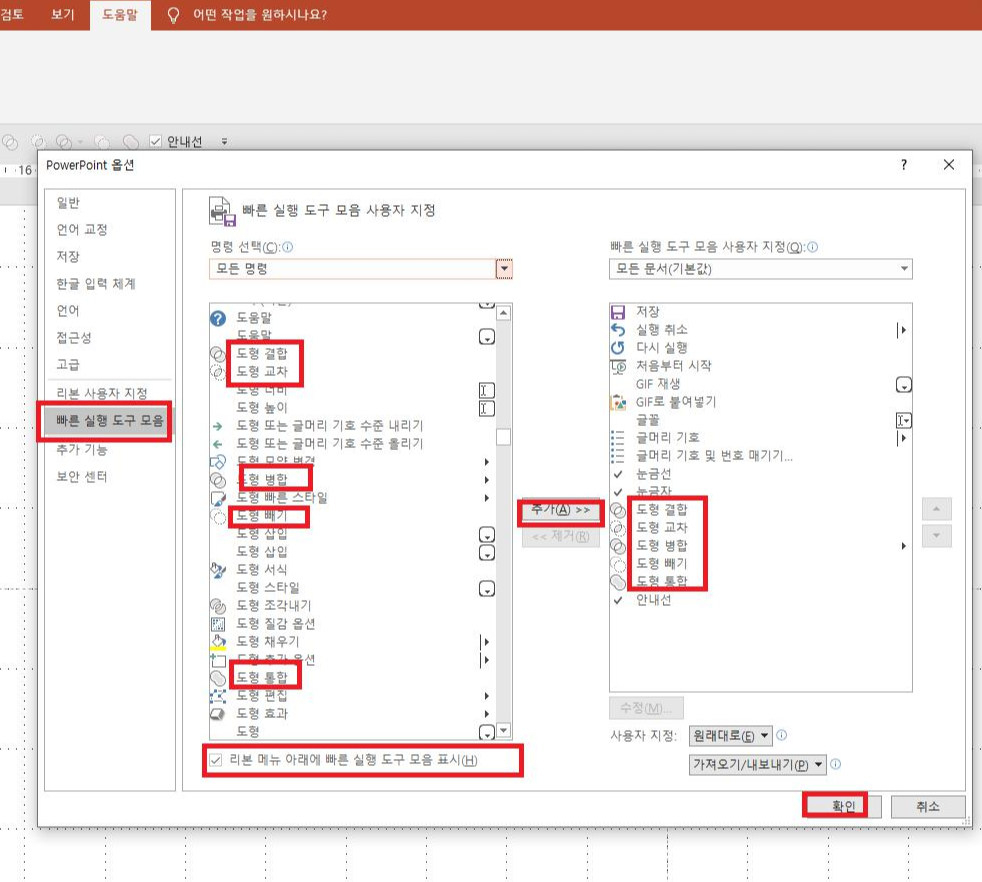Click command list scrollbar down arrow
982x882 pixels.
coord(504,730)
